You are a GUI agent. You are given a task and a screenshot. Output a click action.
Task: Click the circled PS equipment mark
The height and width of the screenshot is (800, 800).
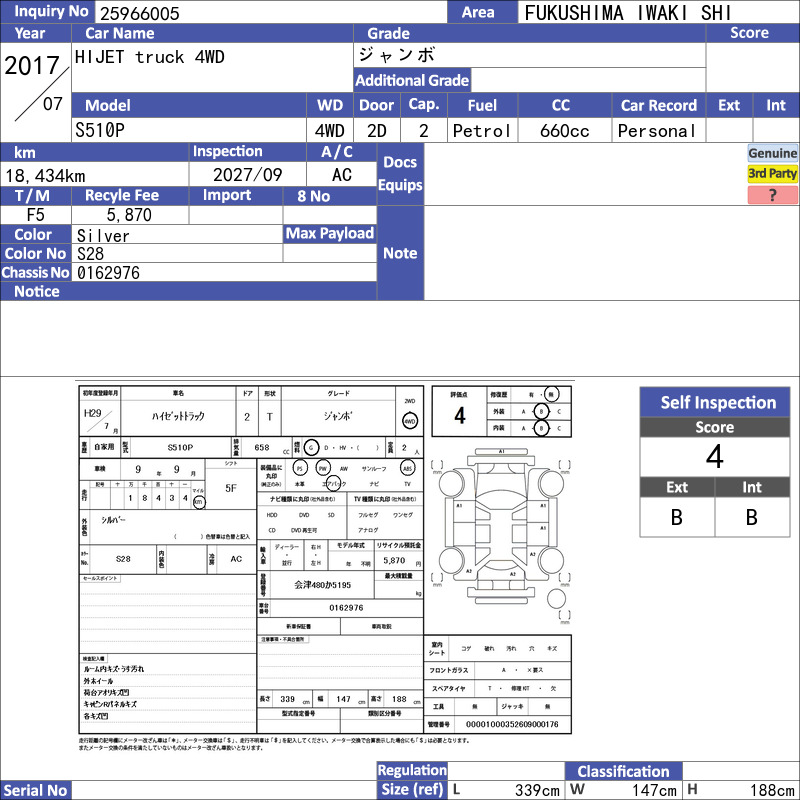click(x=300, y=468)
